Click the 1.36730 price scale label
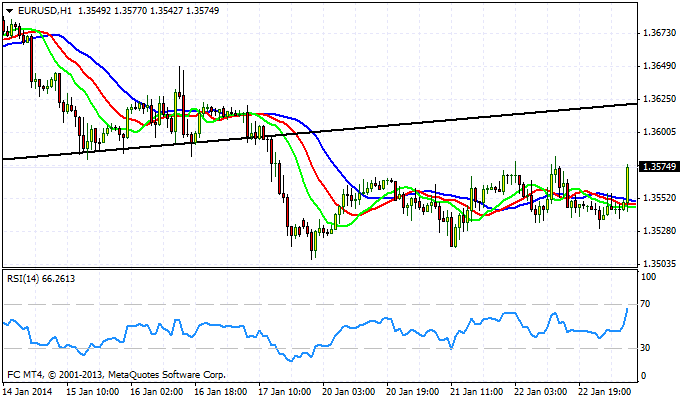 660,33
